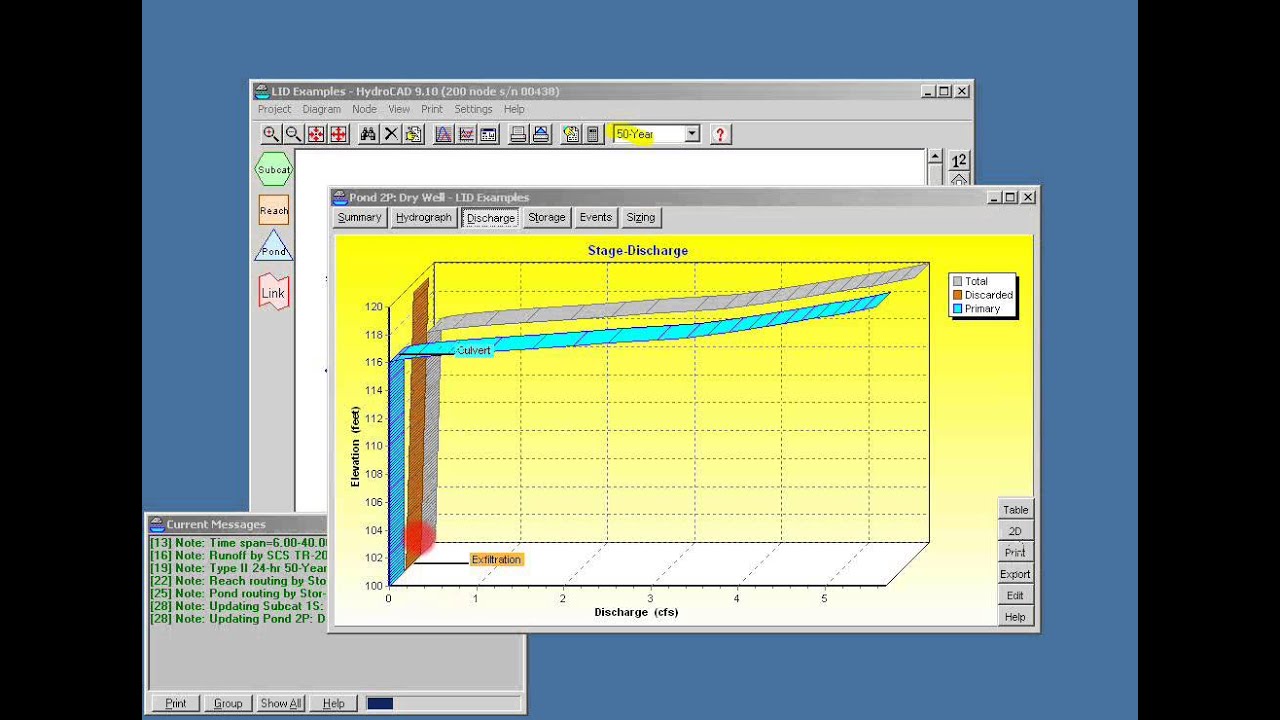Screen dimensions: 1280x720
Task: Click Help button in the Pond window
Action: (x=1015, y=617)
